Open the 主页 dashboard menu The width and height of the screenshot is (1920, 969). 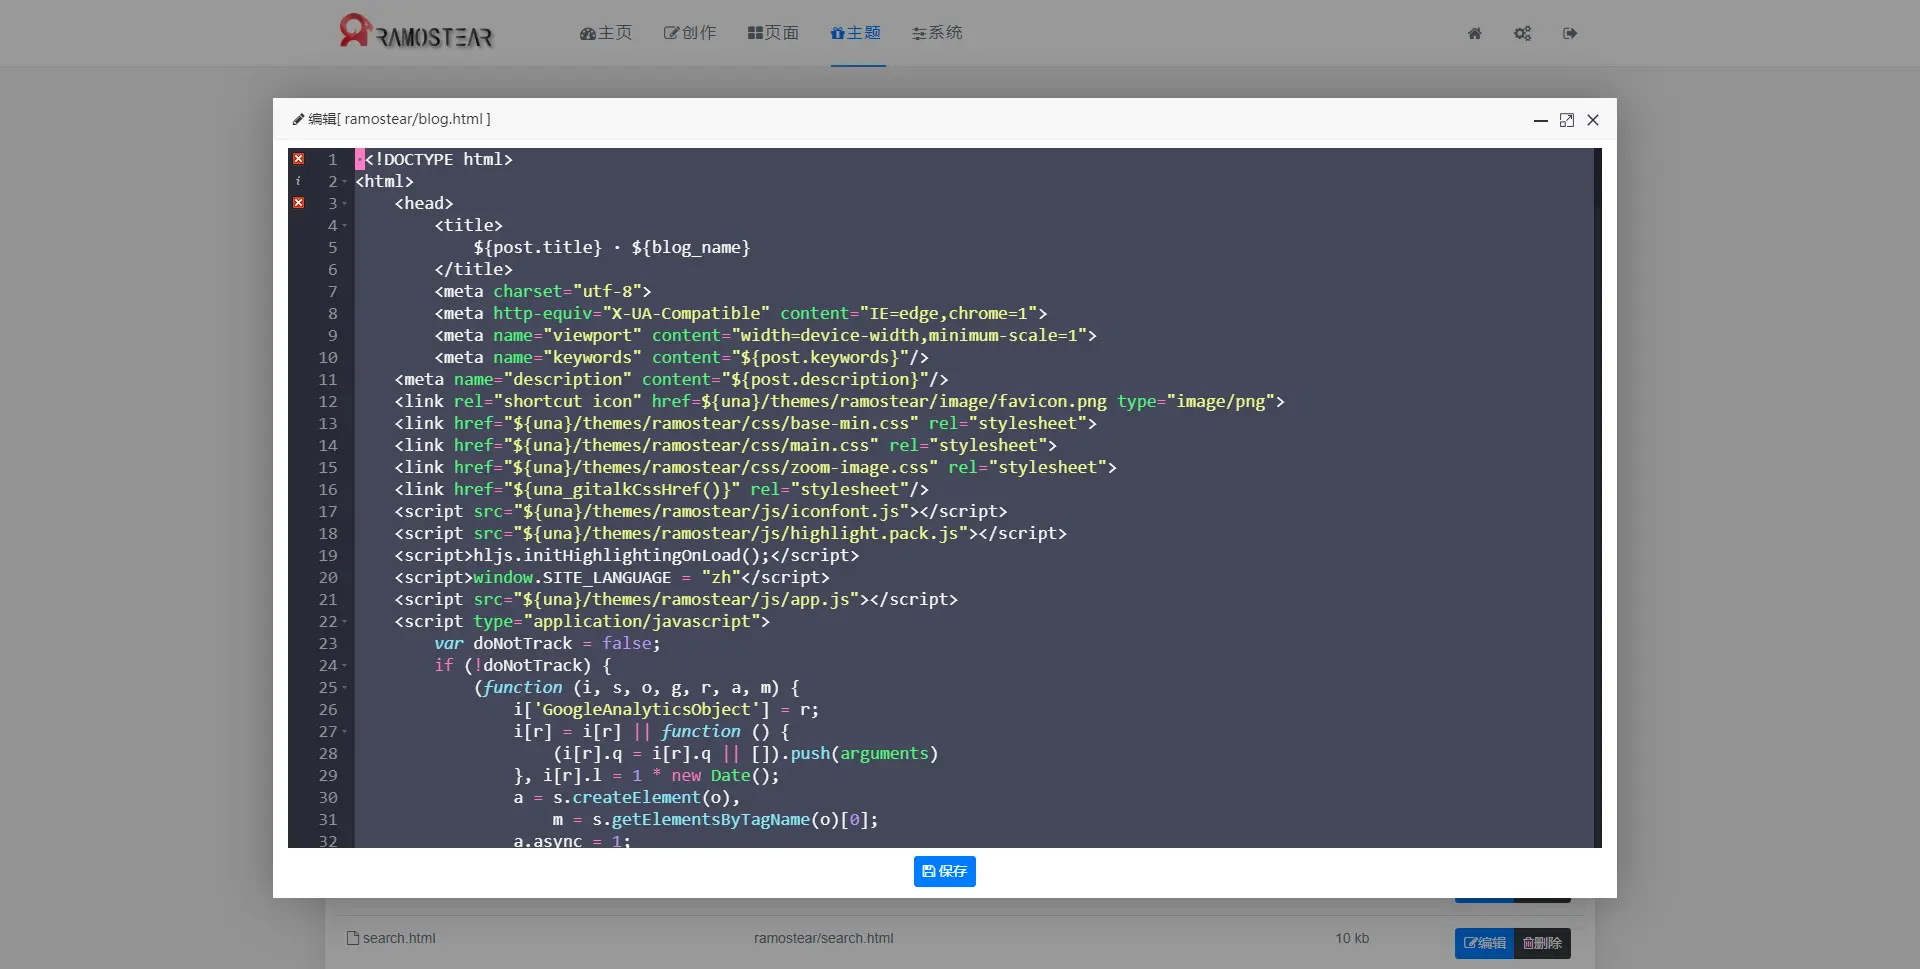pyautogui.click(x=606, y=33)
